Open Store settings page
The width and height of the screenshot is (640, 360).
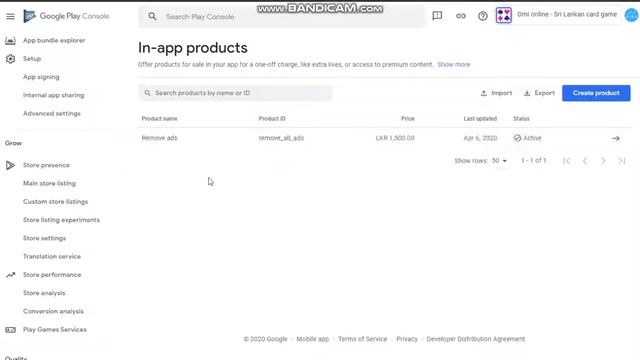click(44, 238)
